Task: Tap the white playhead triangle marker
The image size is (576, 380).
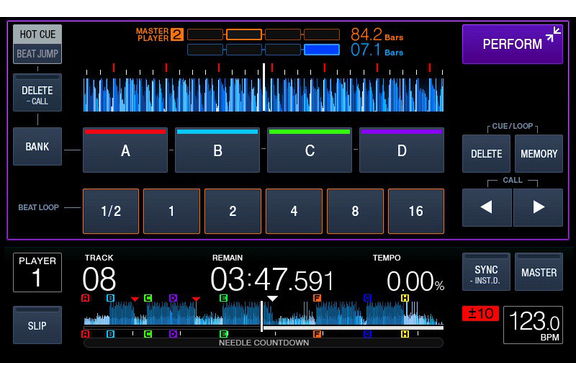Action: (272, 299)
